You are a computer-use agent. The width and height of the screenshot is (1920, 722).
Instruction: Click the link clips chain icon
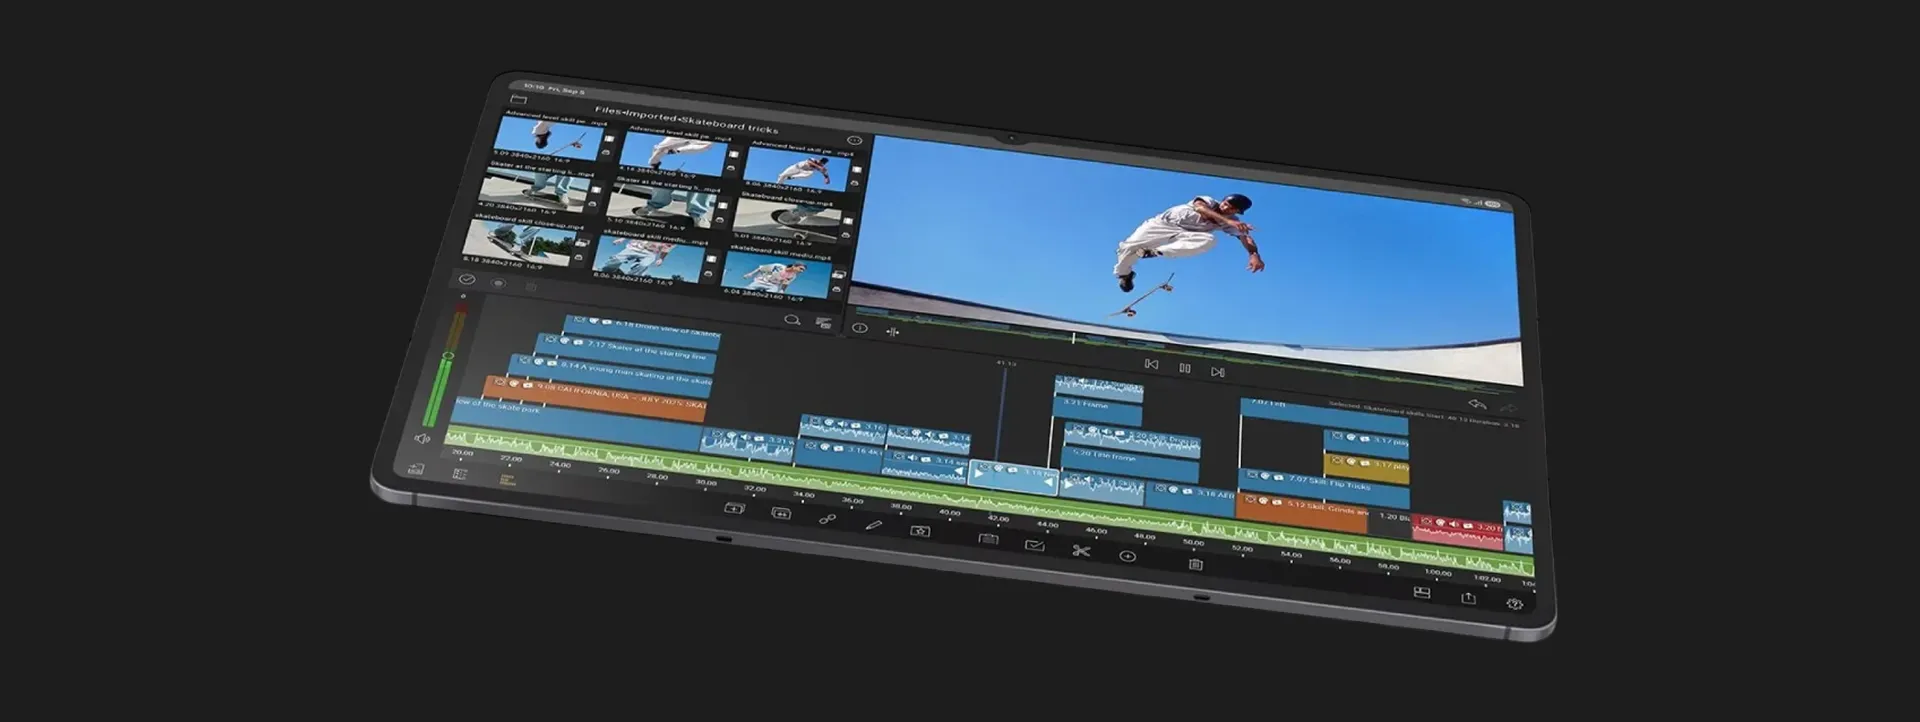click(x=827, y=518)
